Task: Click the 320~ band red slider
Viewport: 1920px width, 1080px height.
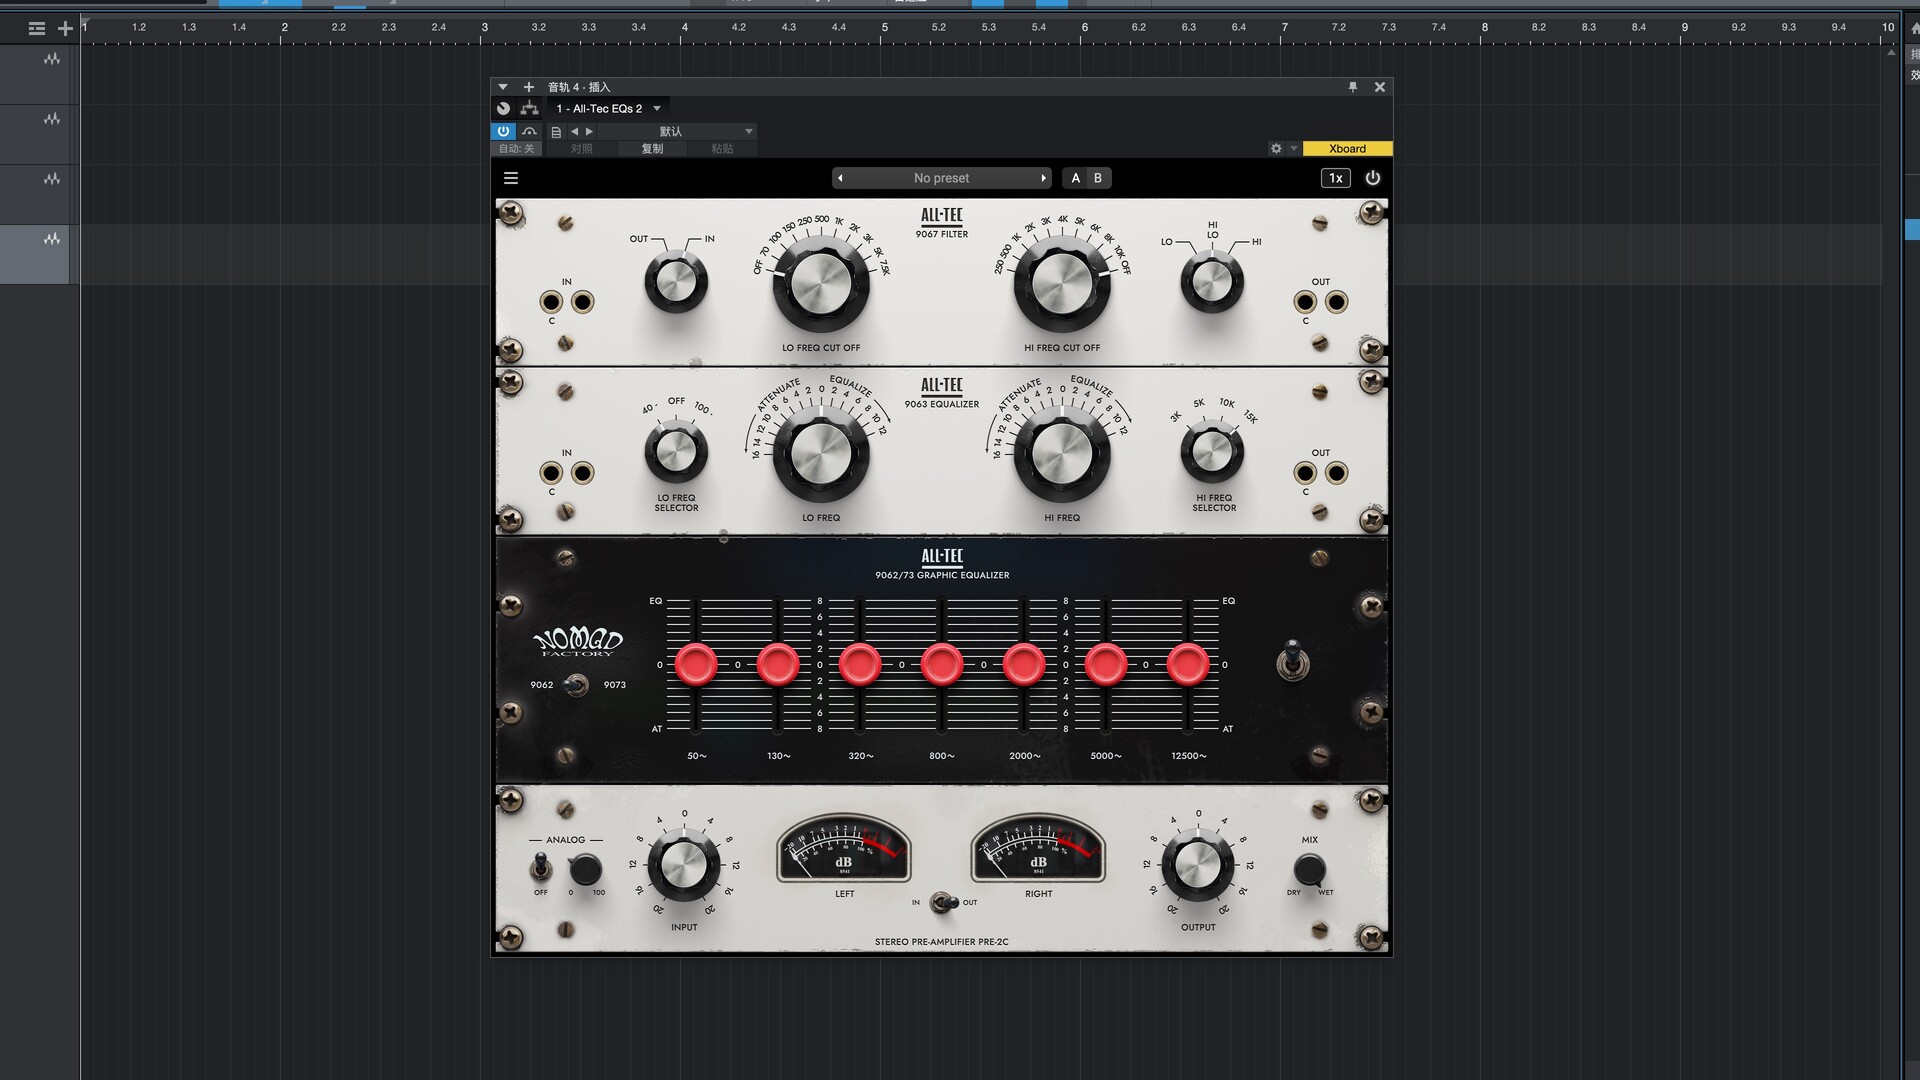Action: pos(860,664)
